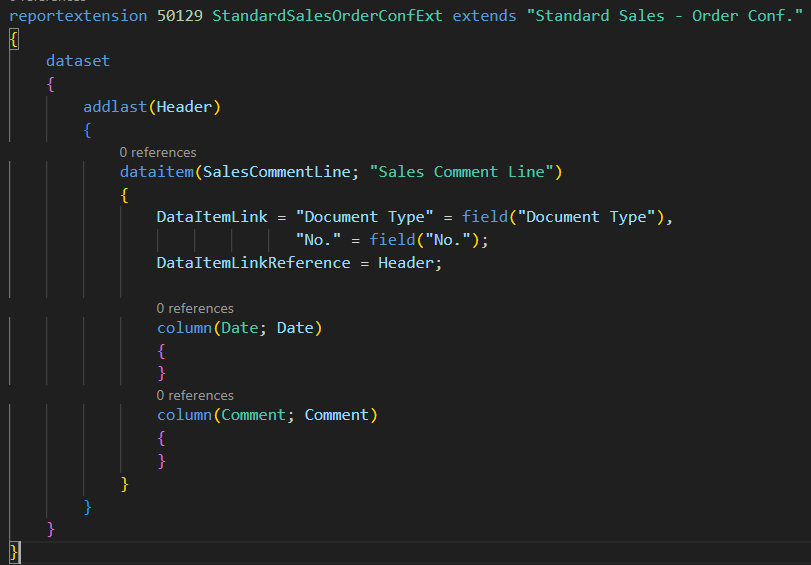Click the DataItemLinkReference property name
The image size is (811, 565).
point(253,263)
